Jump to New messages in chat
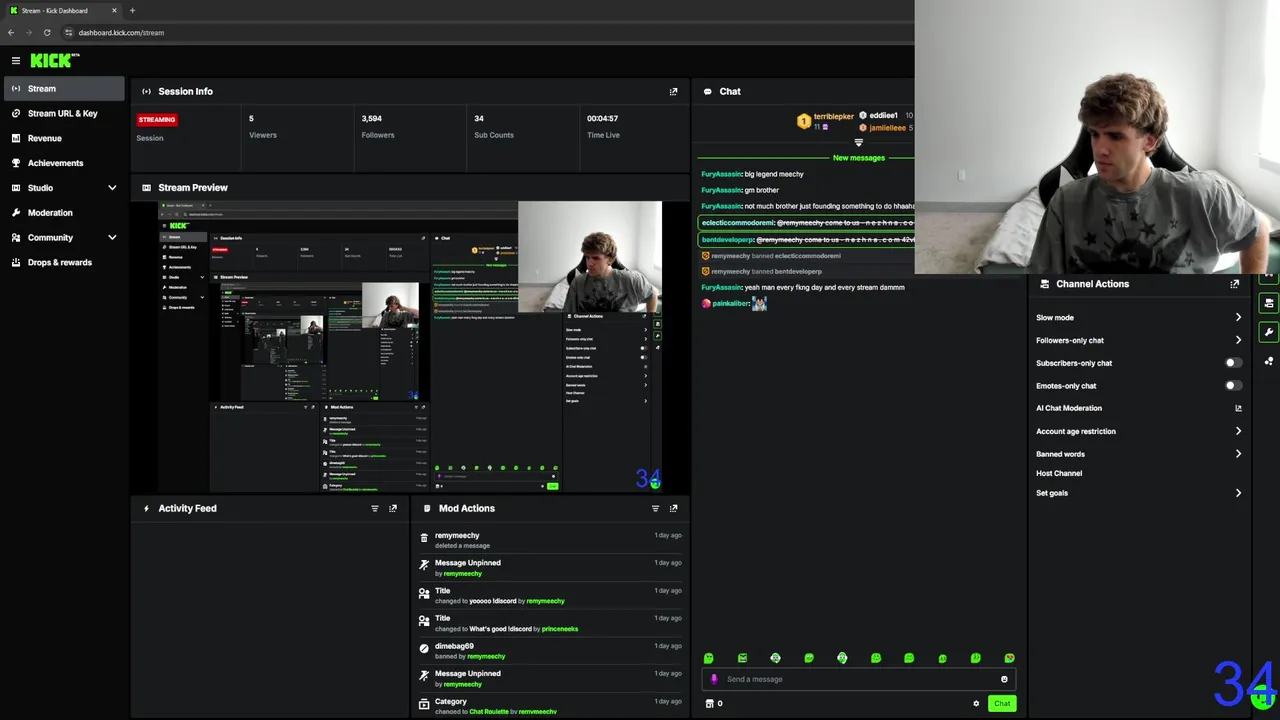 coord(858,158)
